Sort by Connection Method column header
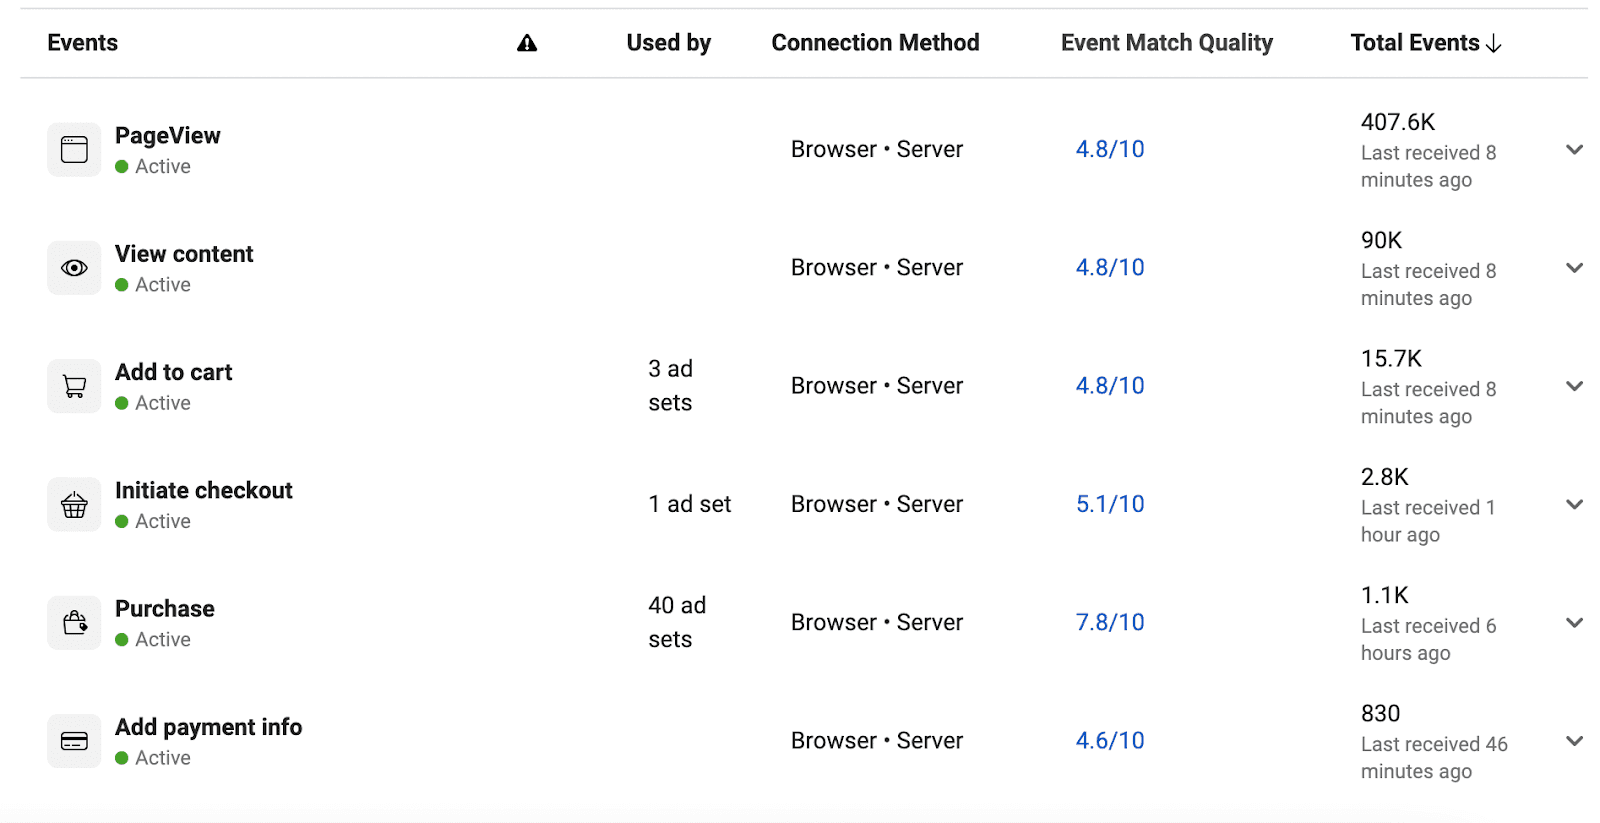 875,43
